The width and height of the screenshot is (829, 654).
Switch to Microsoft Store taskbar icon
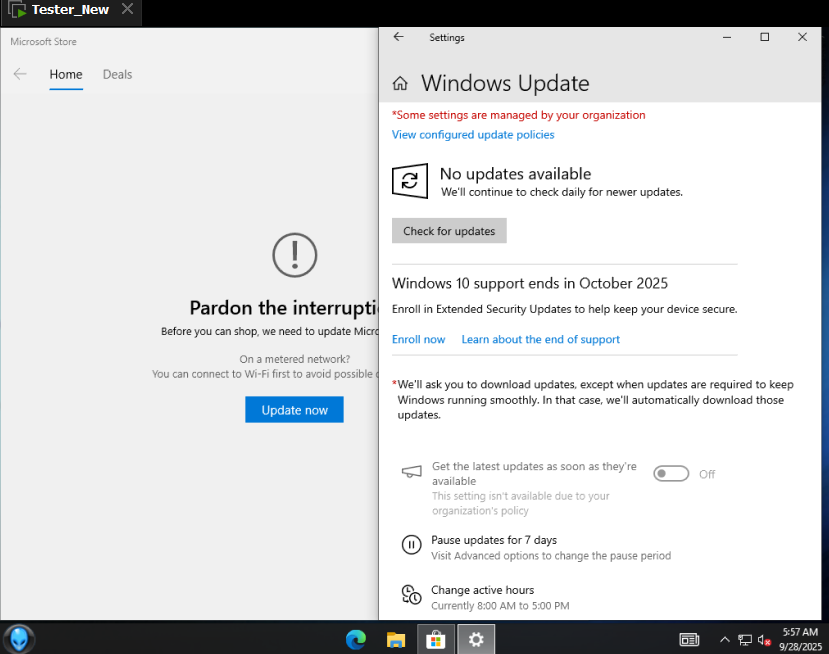pyautogui.click(x=436, y=640)
